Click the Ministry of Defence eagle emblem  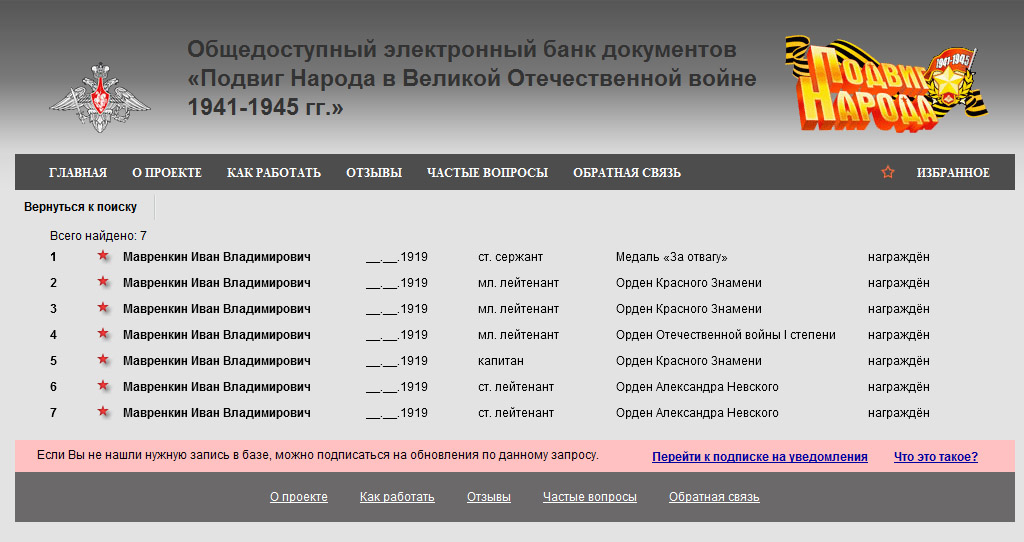pos(100,97)
